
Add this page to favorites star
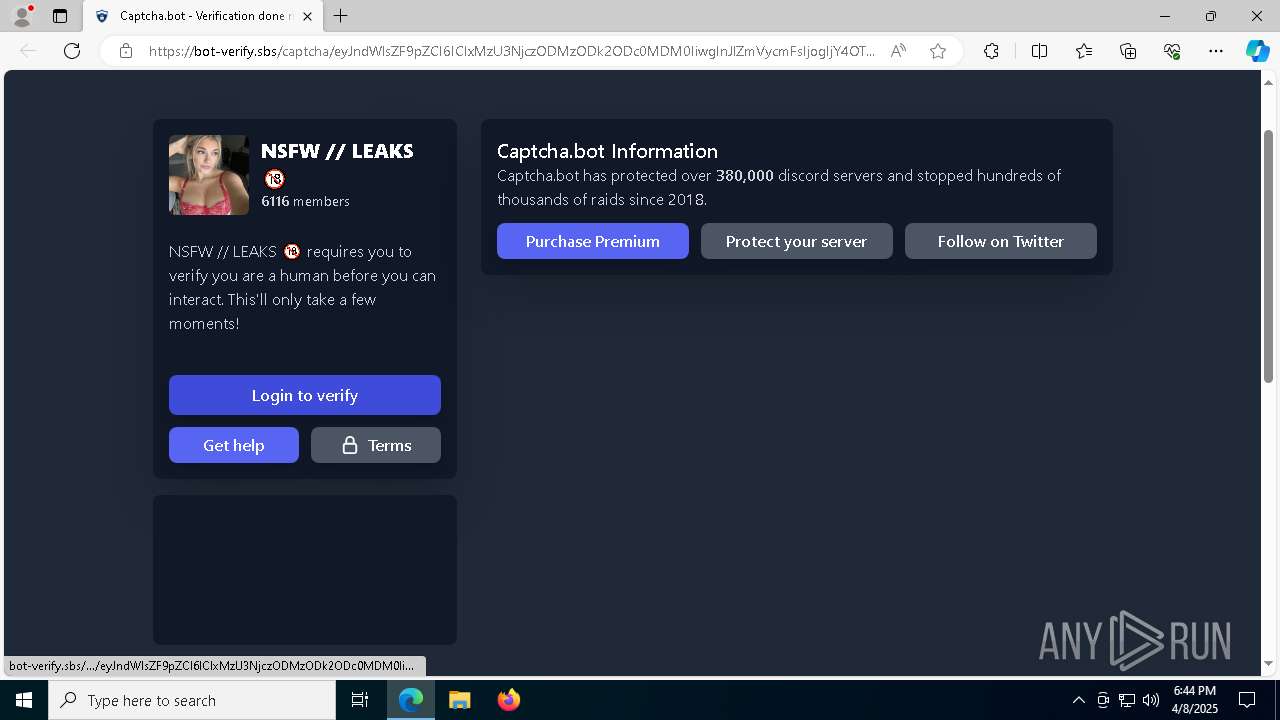938,51
